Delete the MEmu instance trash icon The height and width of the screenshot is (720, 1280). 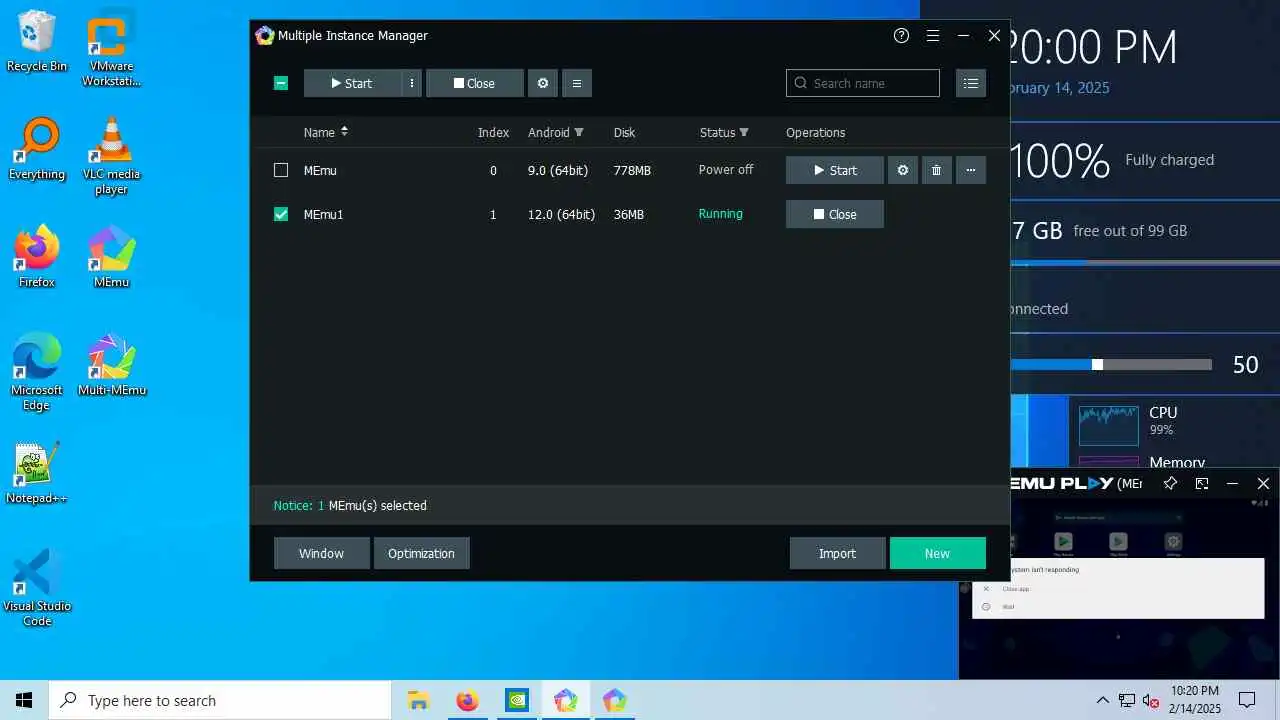click(937, 170)
